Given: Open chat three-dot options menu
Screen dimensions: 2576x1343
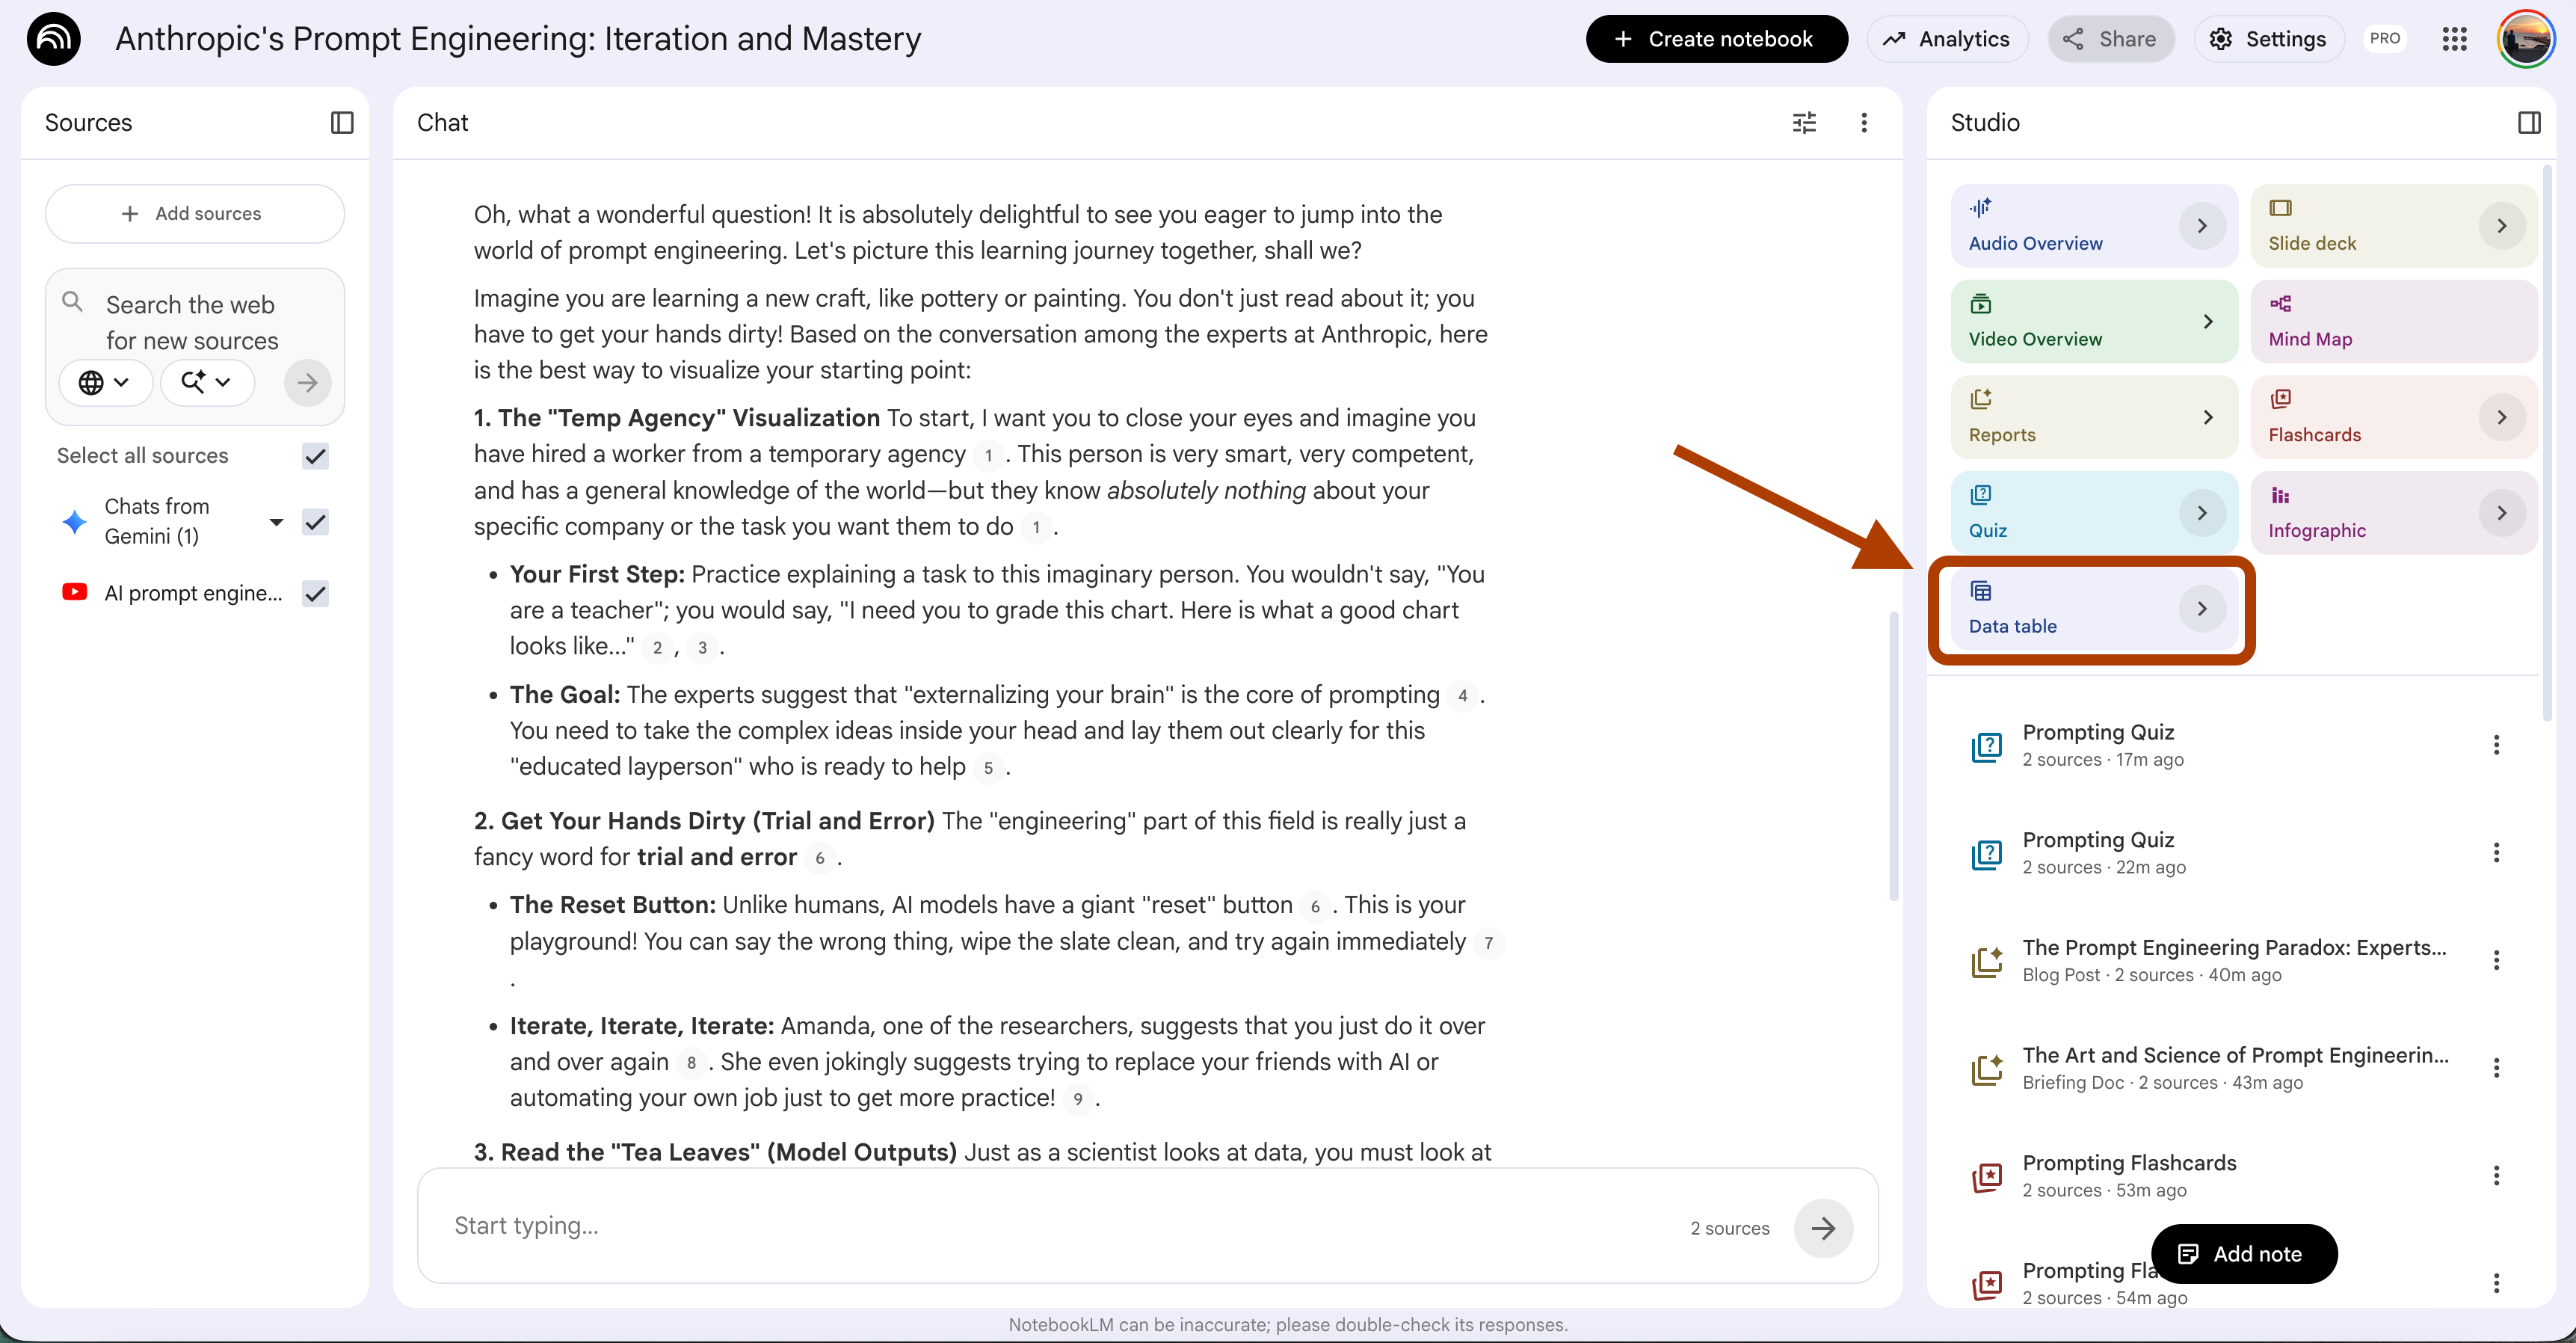Looking at the screenshot, I should [1863, 122].
